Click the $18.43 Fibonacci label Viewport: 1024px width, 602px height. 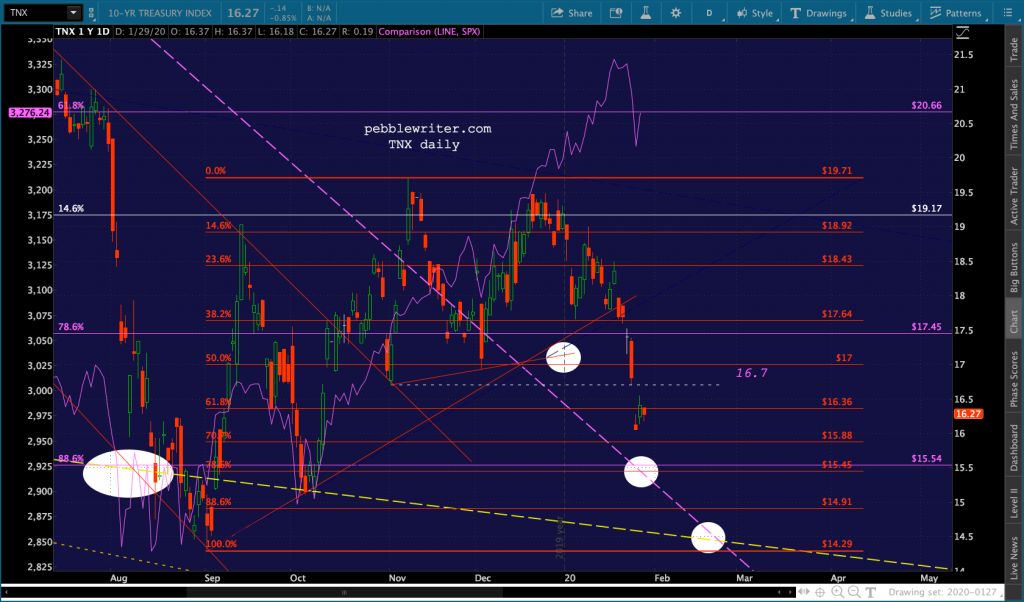click(x=837, y=259)
